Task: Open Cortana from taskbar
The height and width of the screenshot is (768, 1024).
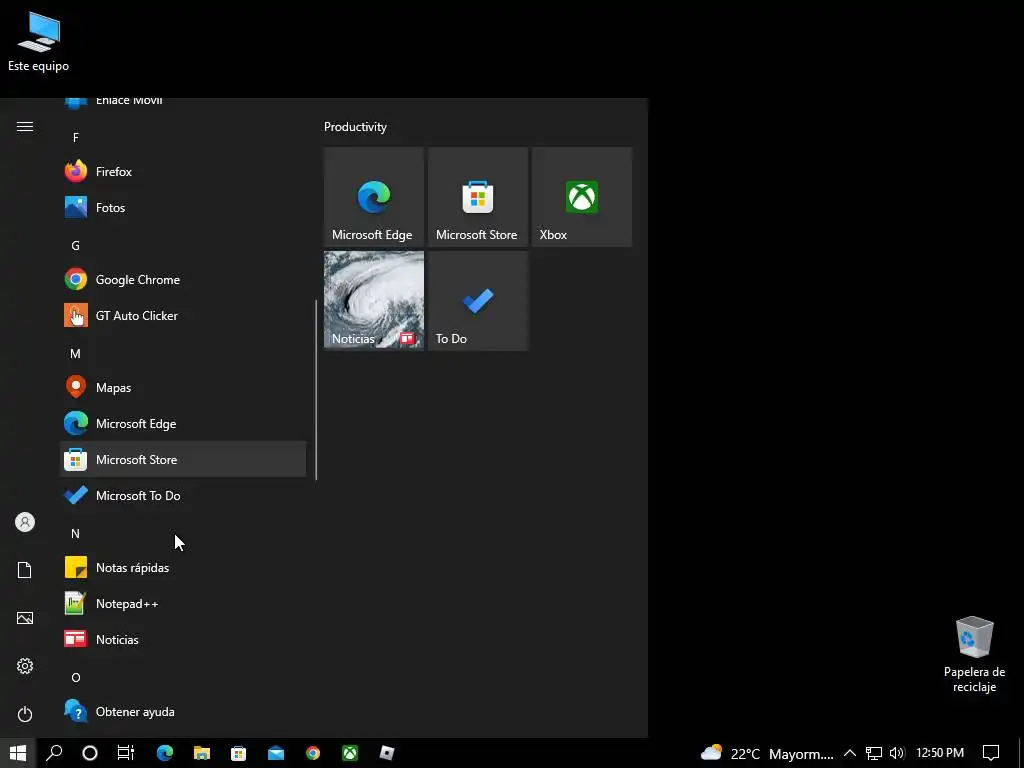Action: click(x=90, y=753)
